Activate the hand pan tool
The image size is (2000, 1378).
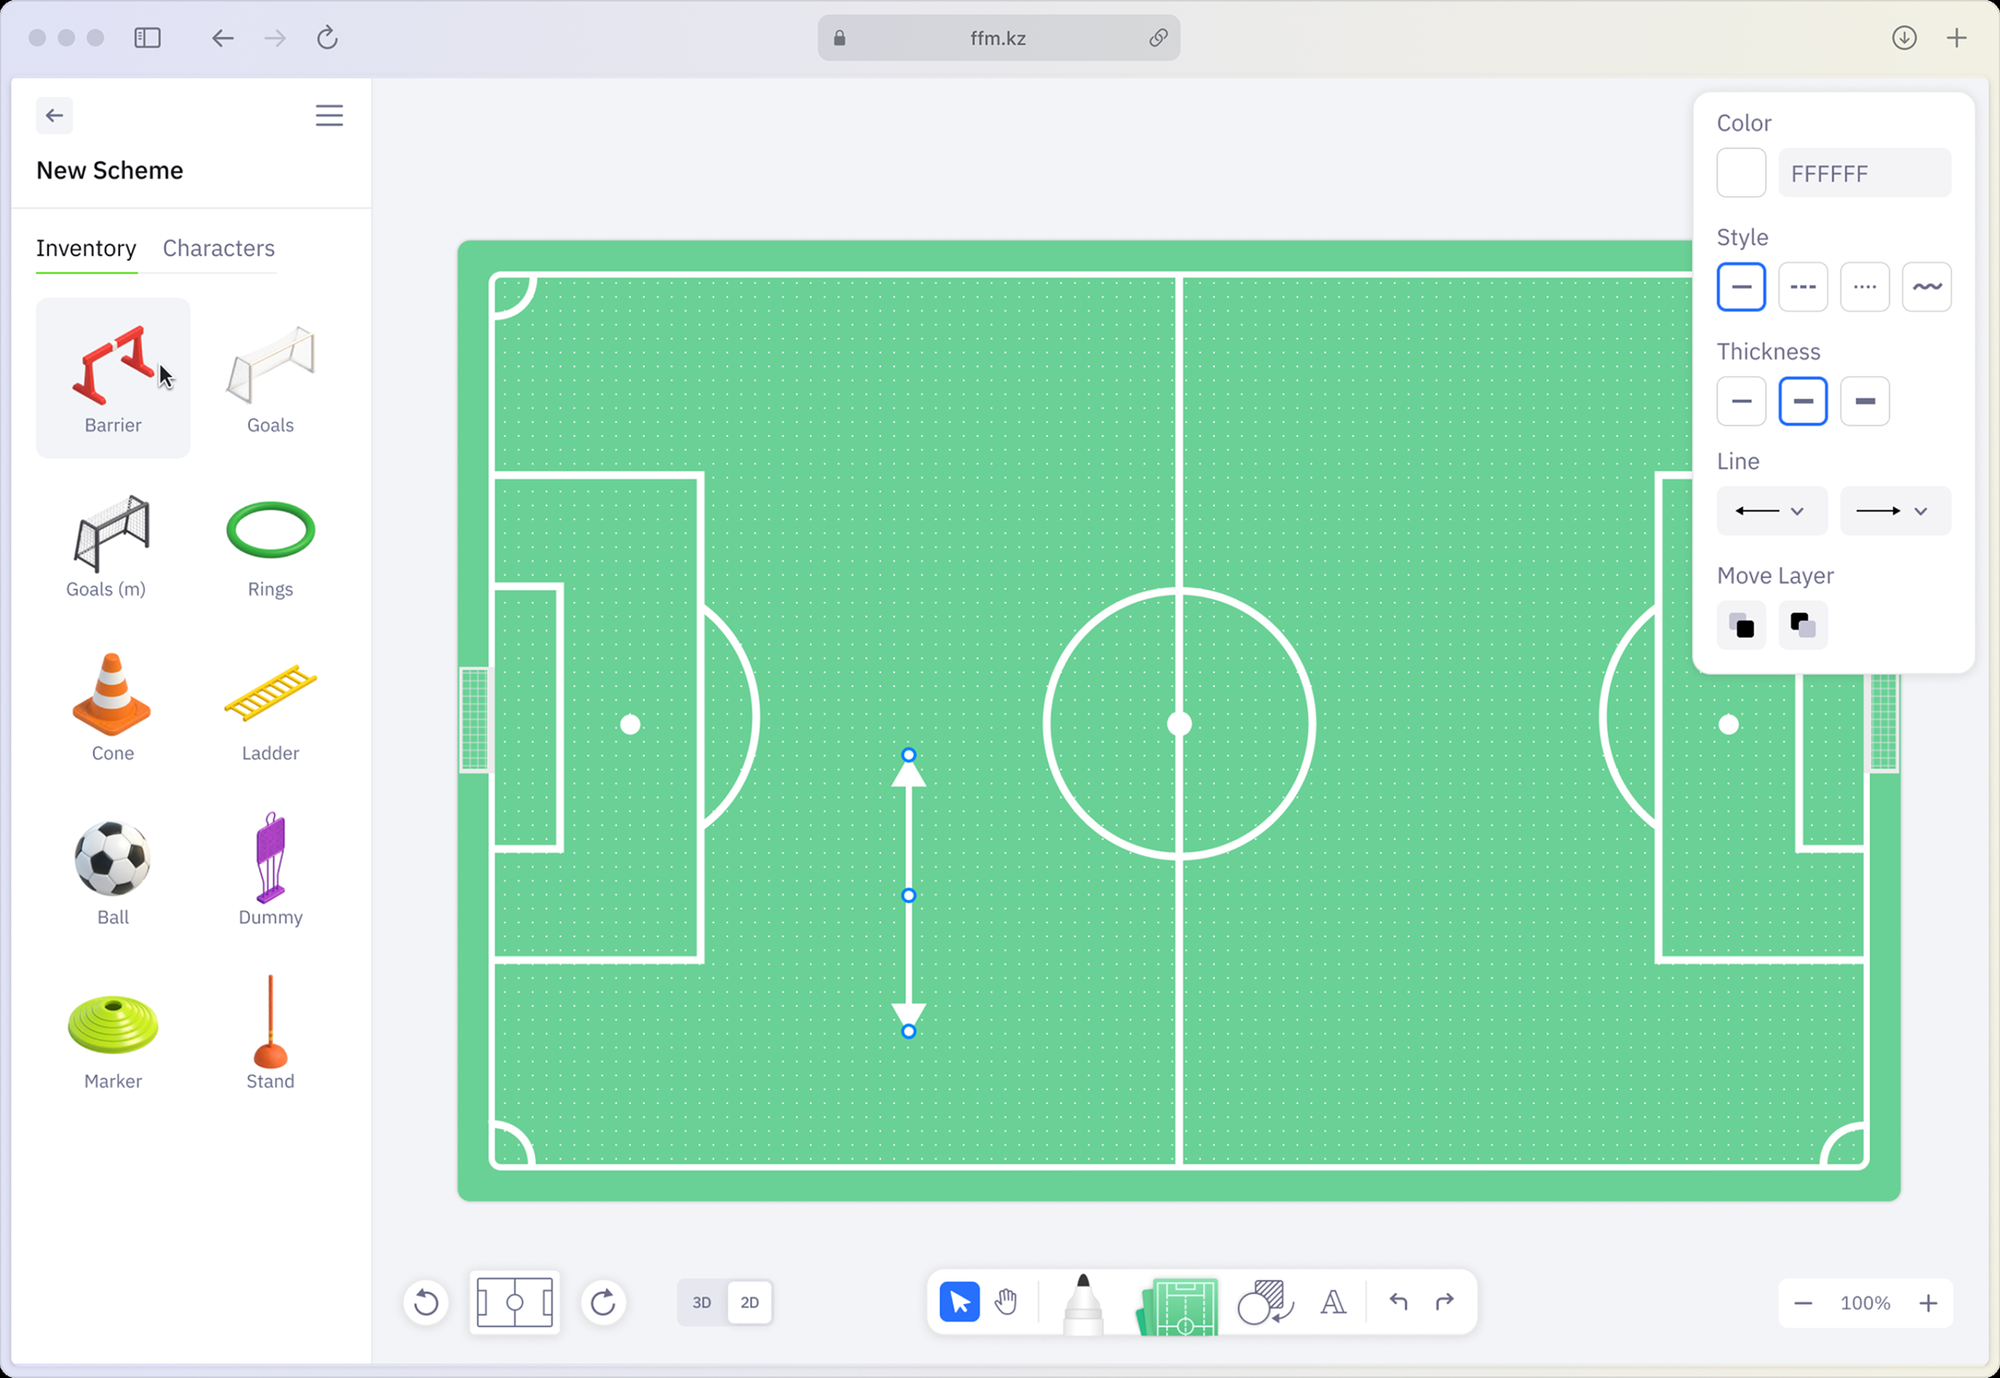click(1006, 1302)
